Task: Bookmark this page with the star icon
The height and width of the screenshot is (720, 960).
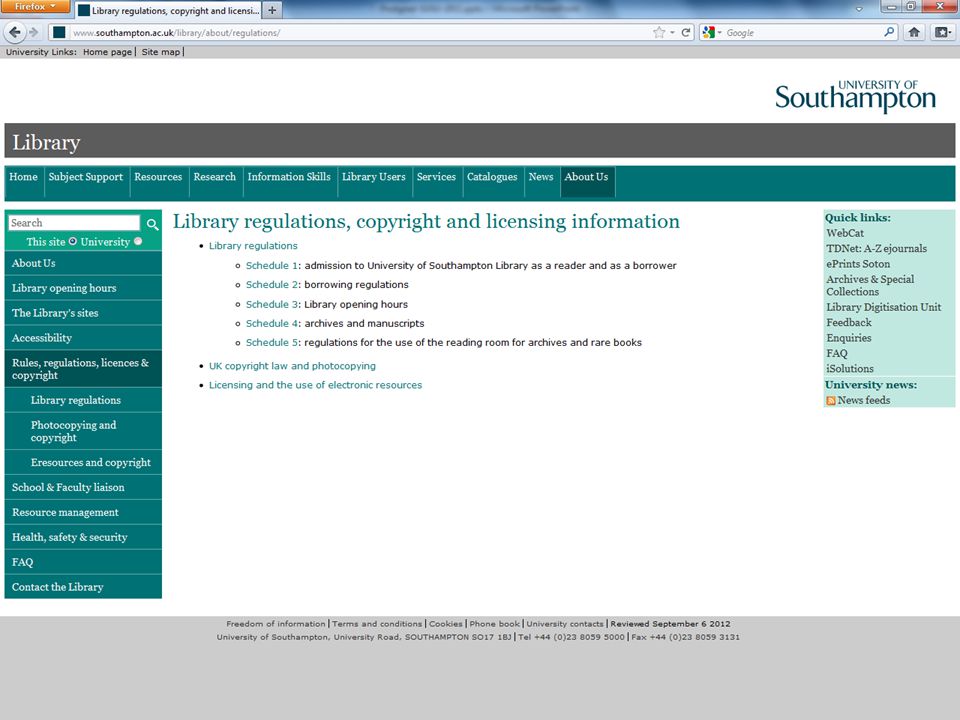Action: (659, 32)
